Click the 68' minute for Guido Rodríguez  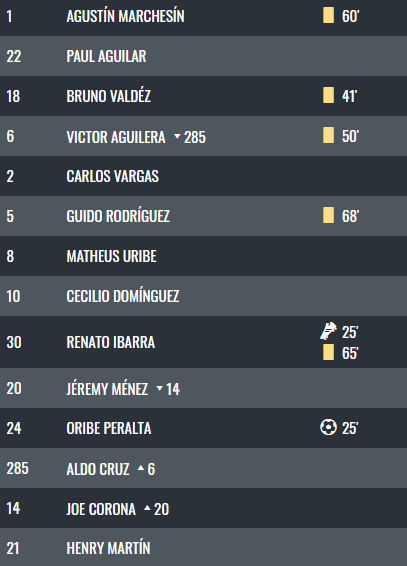click(350, 216)
